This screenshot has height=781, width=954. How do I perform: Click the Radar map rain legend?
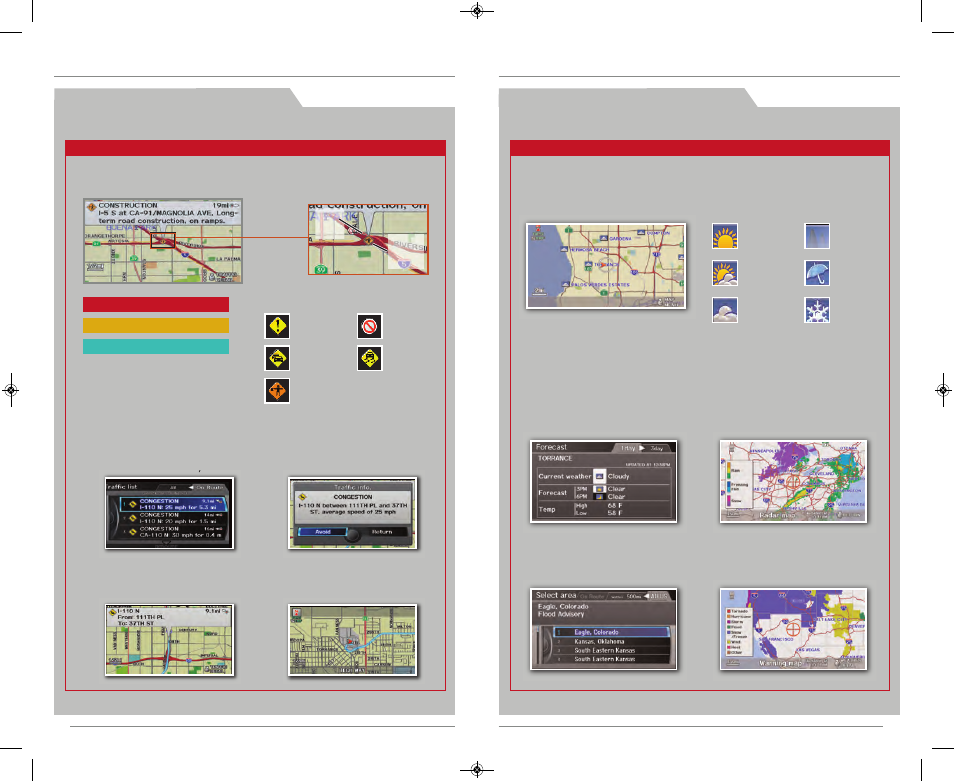tap(737, 484)
